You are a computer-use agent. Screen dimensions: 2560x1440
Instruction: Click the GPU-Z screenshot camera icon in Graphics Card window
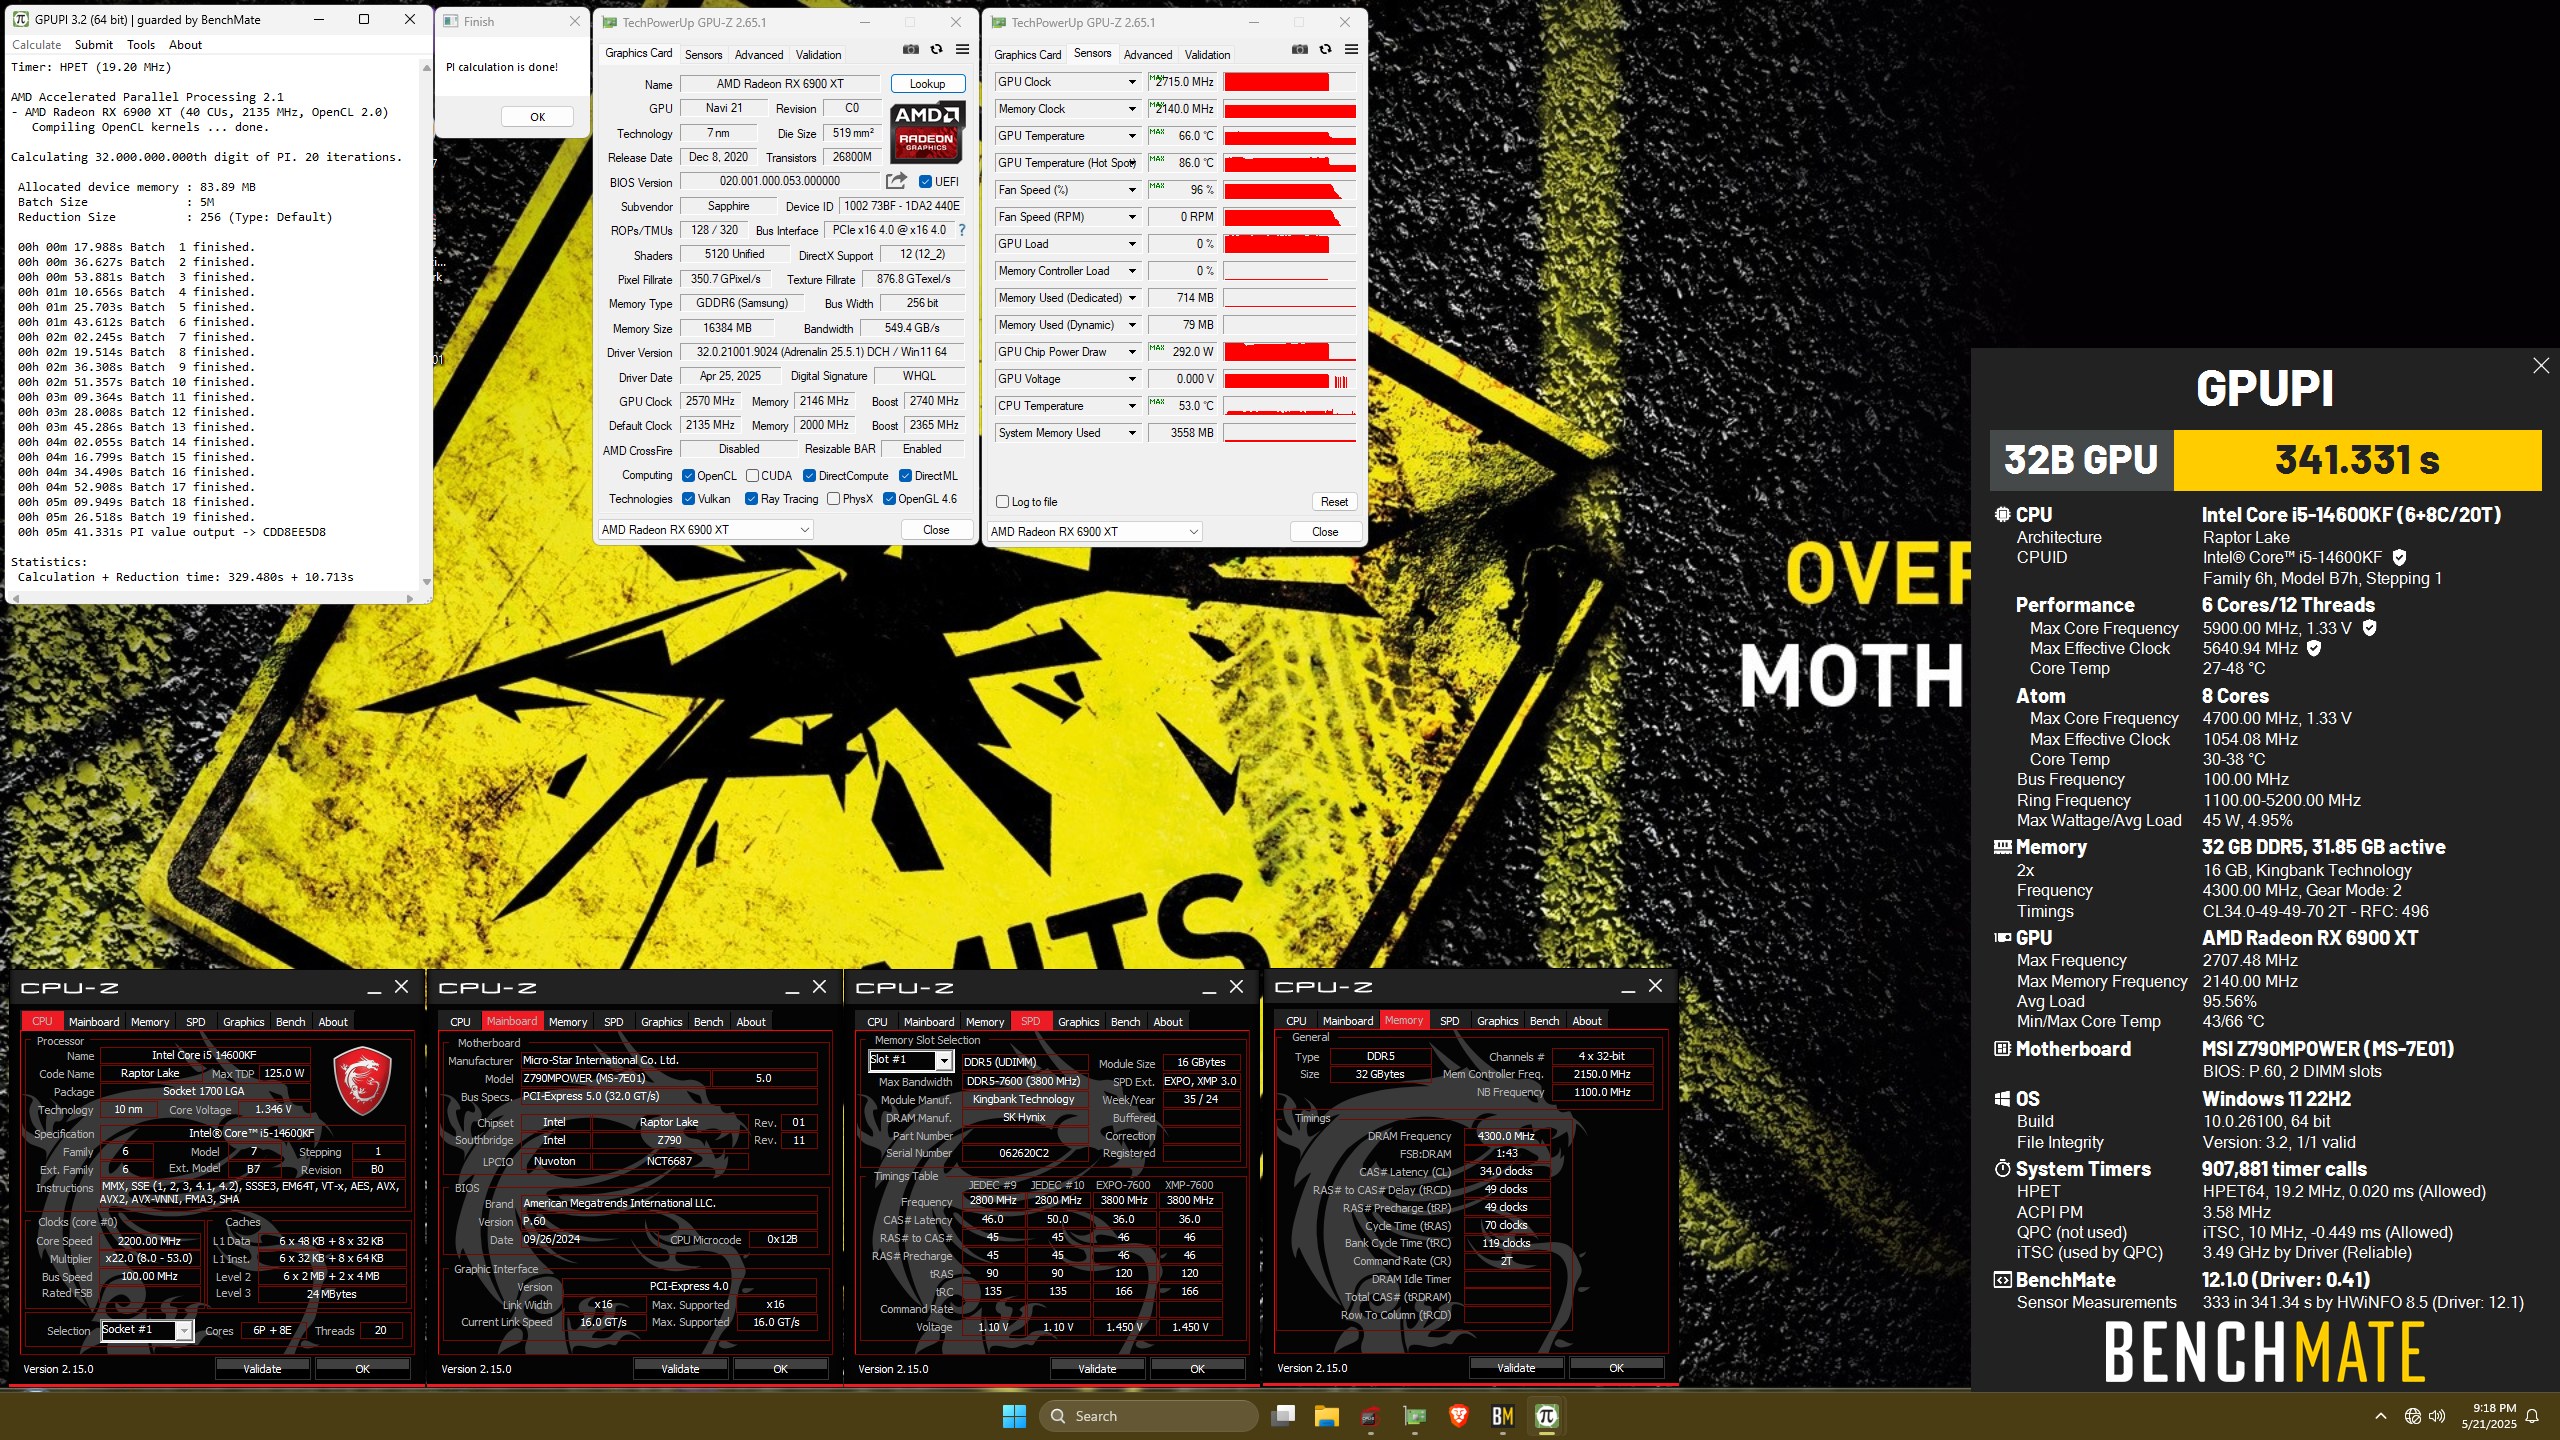click(910, 49)
